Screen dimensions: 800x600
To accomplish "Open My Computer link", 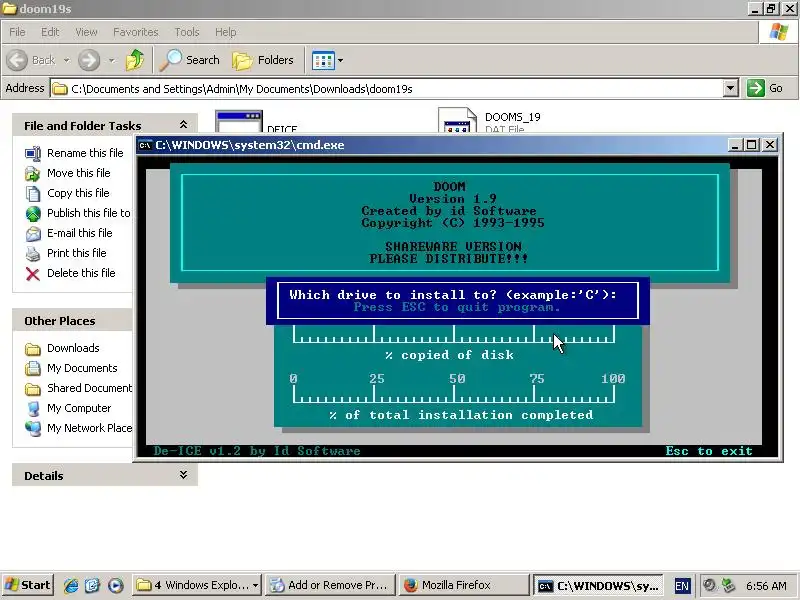I will [x=79, y=408].
